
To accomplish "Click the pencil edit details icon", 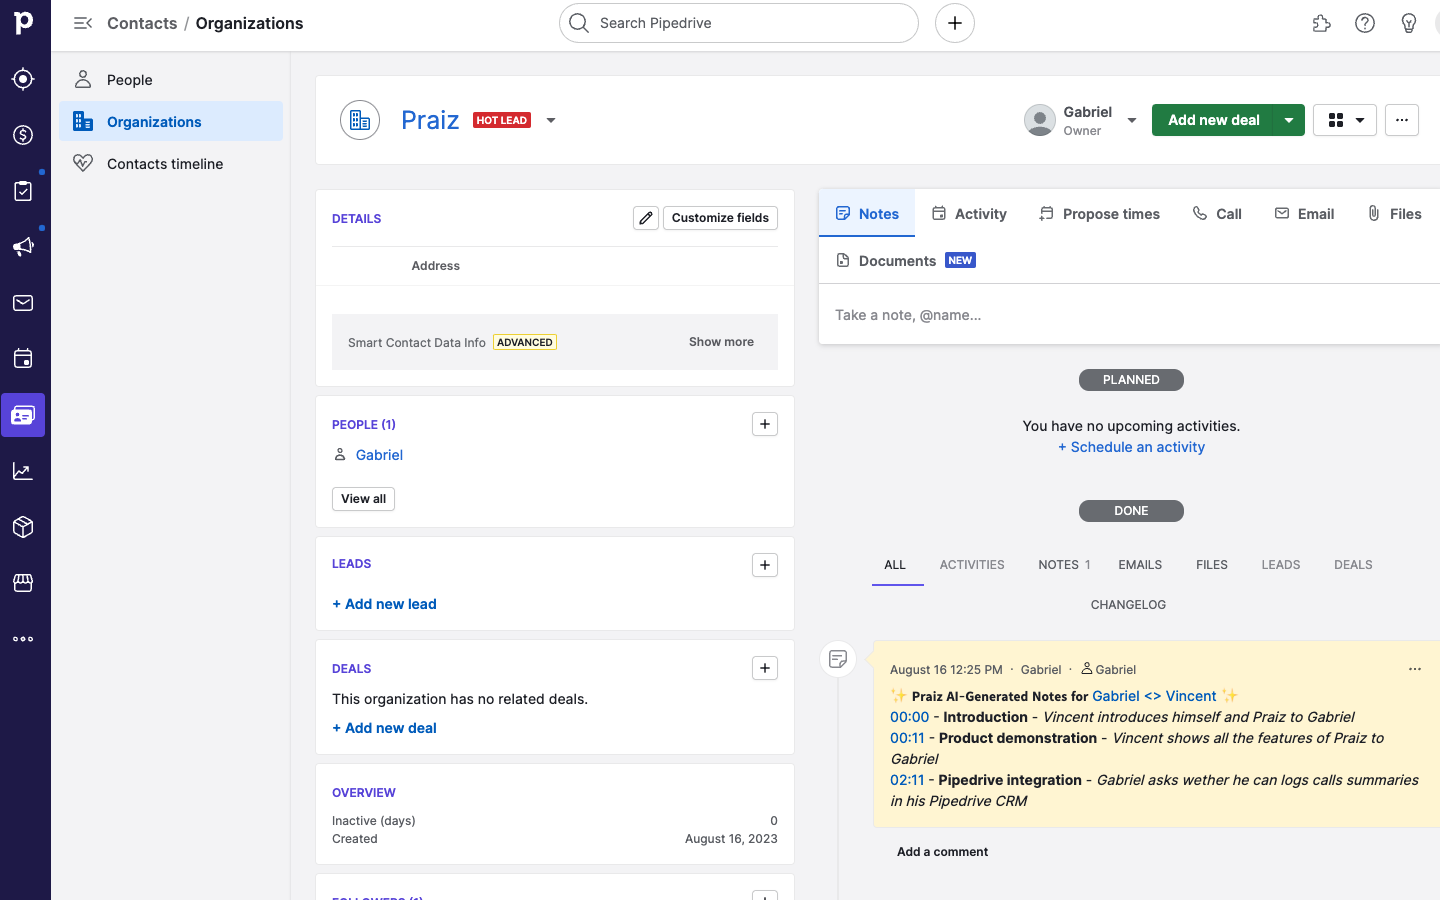I will tap(646, 218).
